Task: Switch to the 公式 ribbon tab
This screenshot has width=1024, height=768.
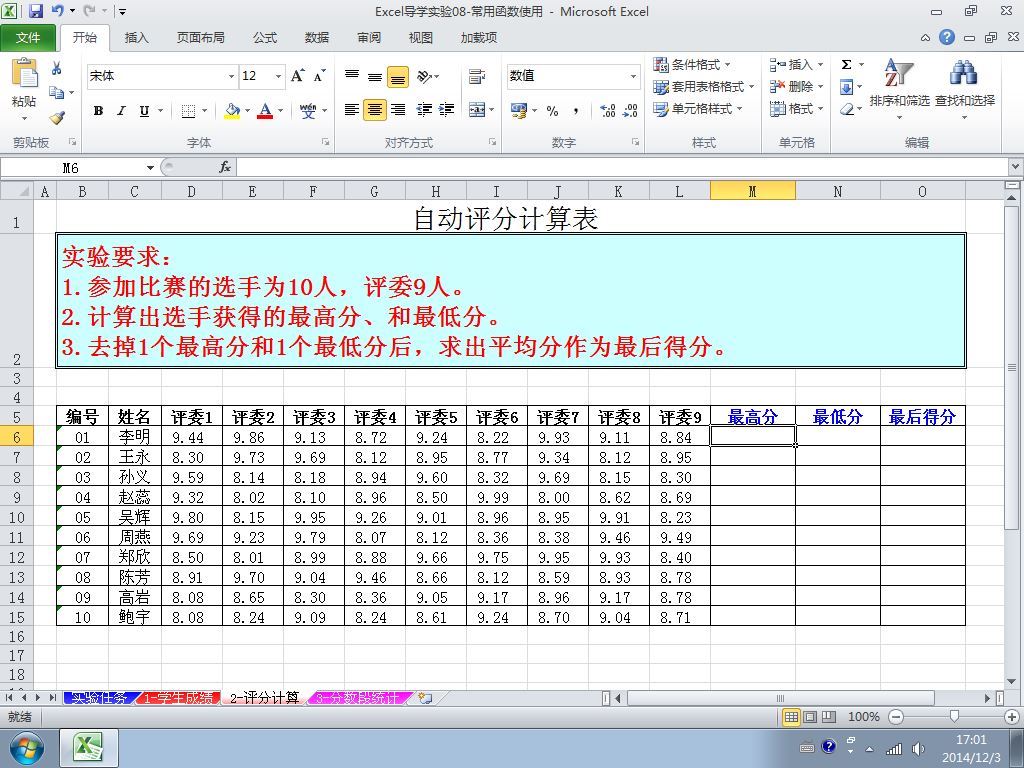Action: [x=265, y=38]
